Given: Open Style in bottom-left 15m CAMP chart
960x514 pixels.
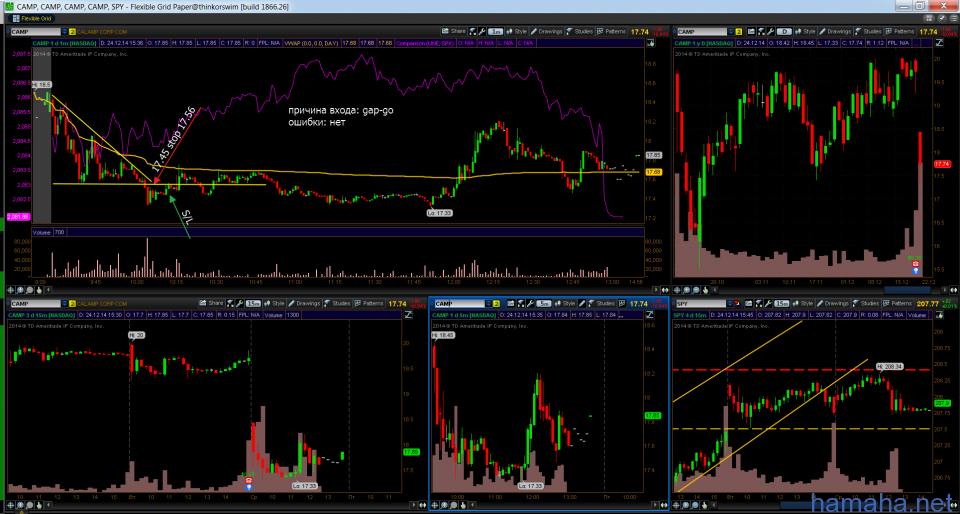Looking at the screenshot, I should click(274, 304).
